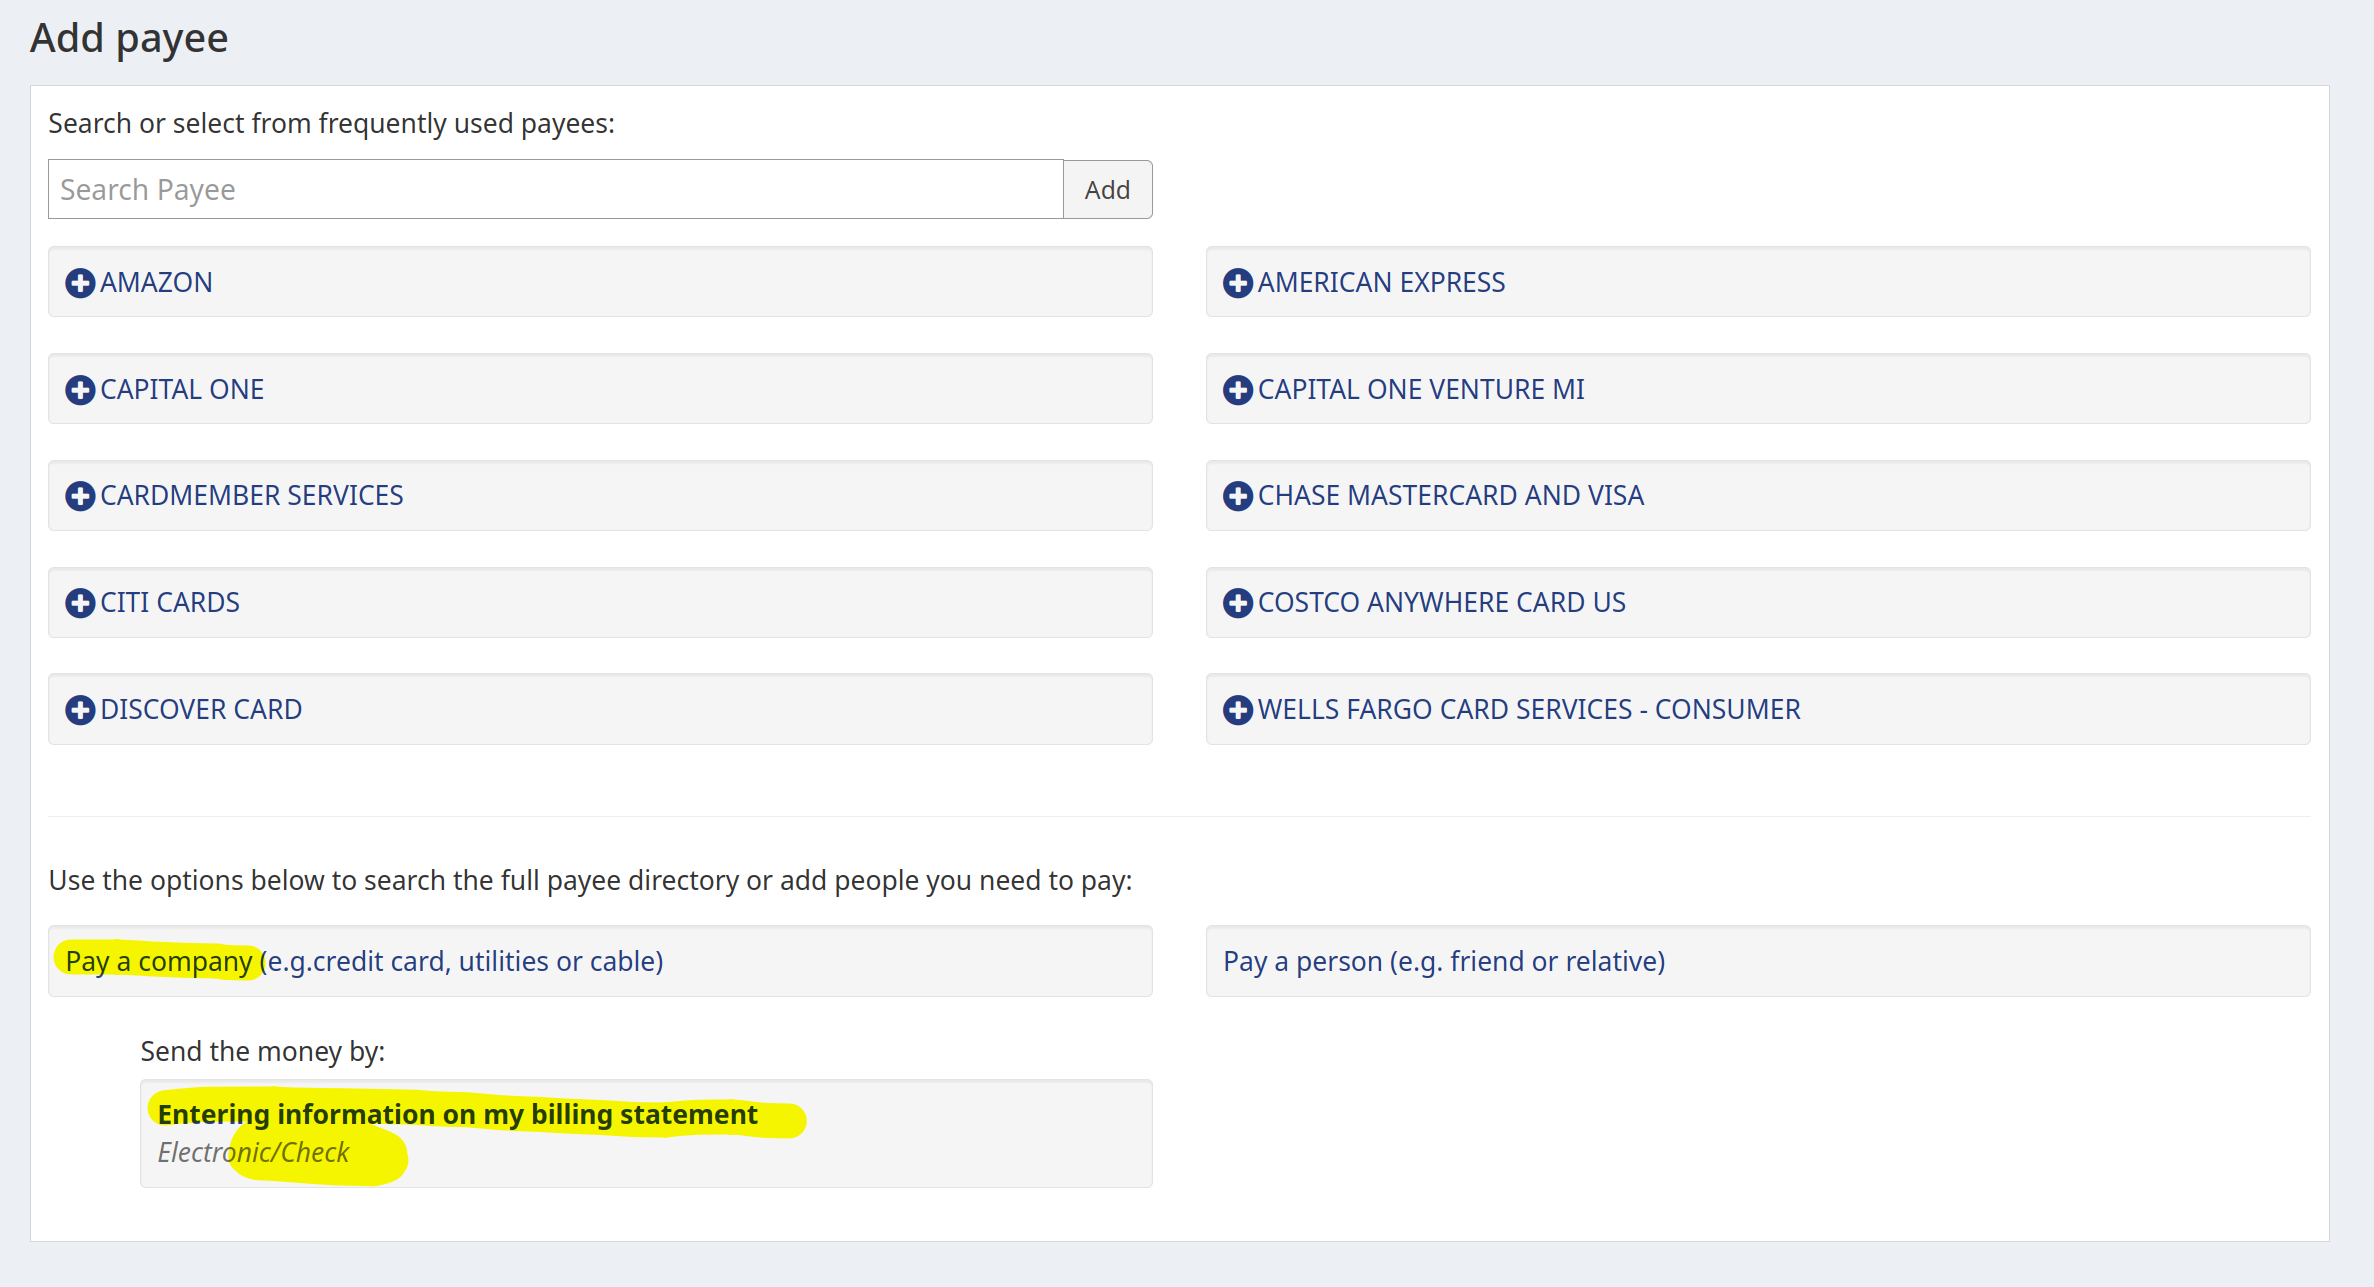Expand the Pay a person option
The width and height of the screenshot is (2374, 1287).
1444,961
